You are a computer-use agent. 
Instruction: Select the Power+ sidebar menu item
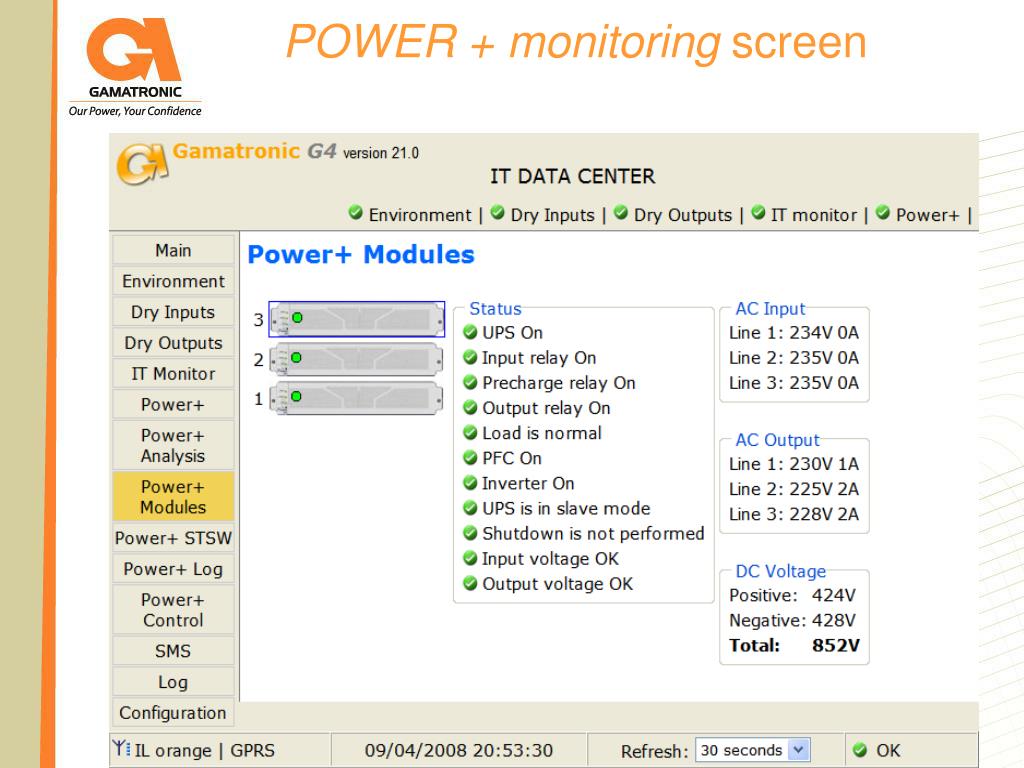(x=173, y=404)
